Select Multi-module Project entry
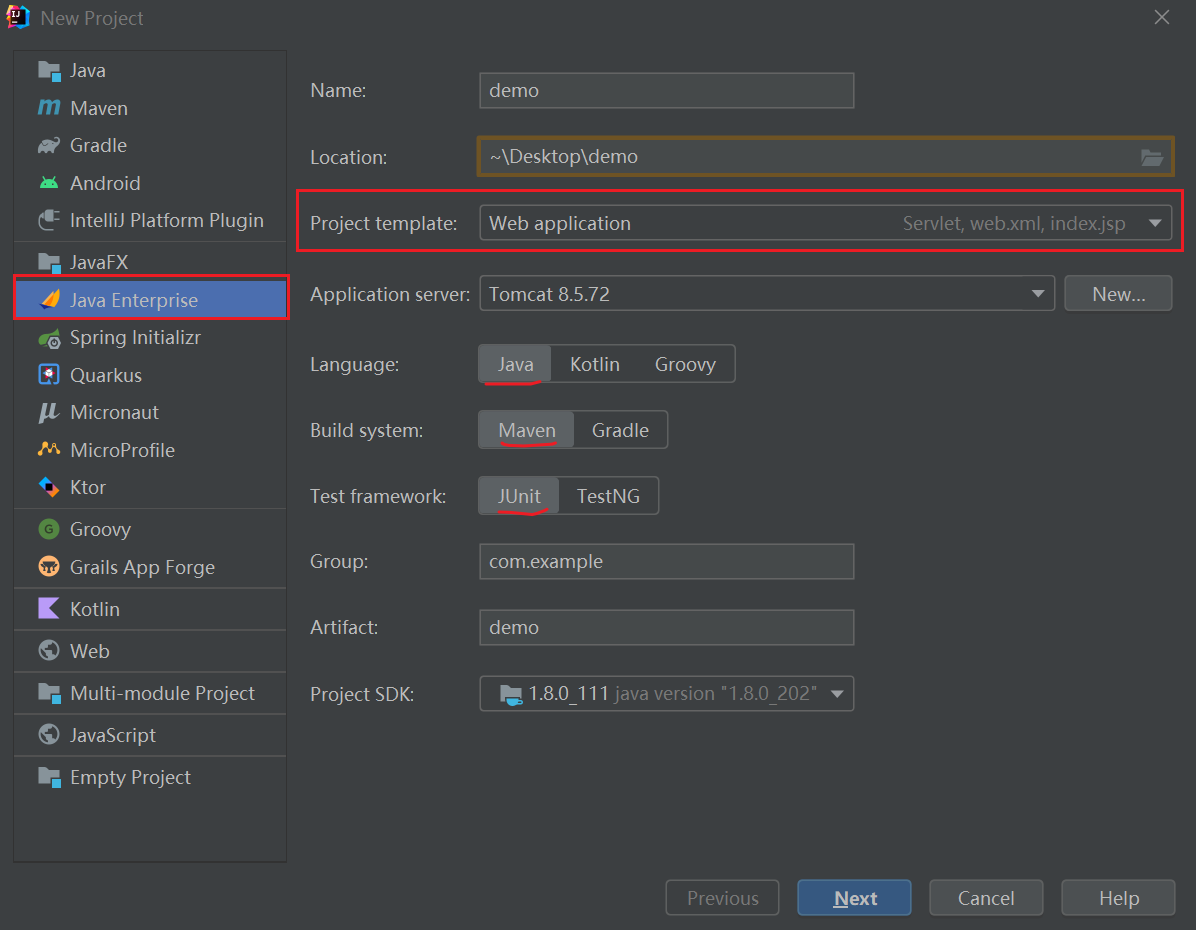The height and width of the screenshot is (930, 1196). click(150, 693)
